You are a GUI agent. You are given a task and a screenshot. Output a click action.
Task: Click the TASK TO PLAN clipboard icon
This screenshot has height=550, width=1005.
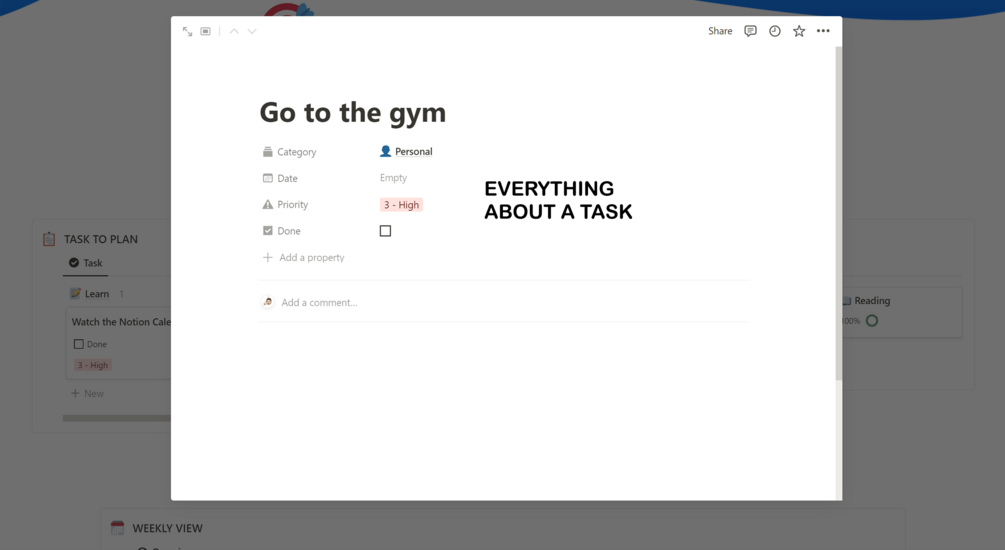(x=49, y=239)
